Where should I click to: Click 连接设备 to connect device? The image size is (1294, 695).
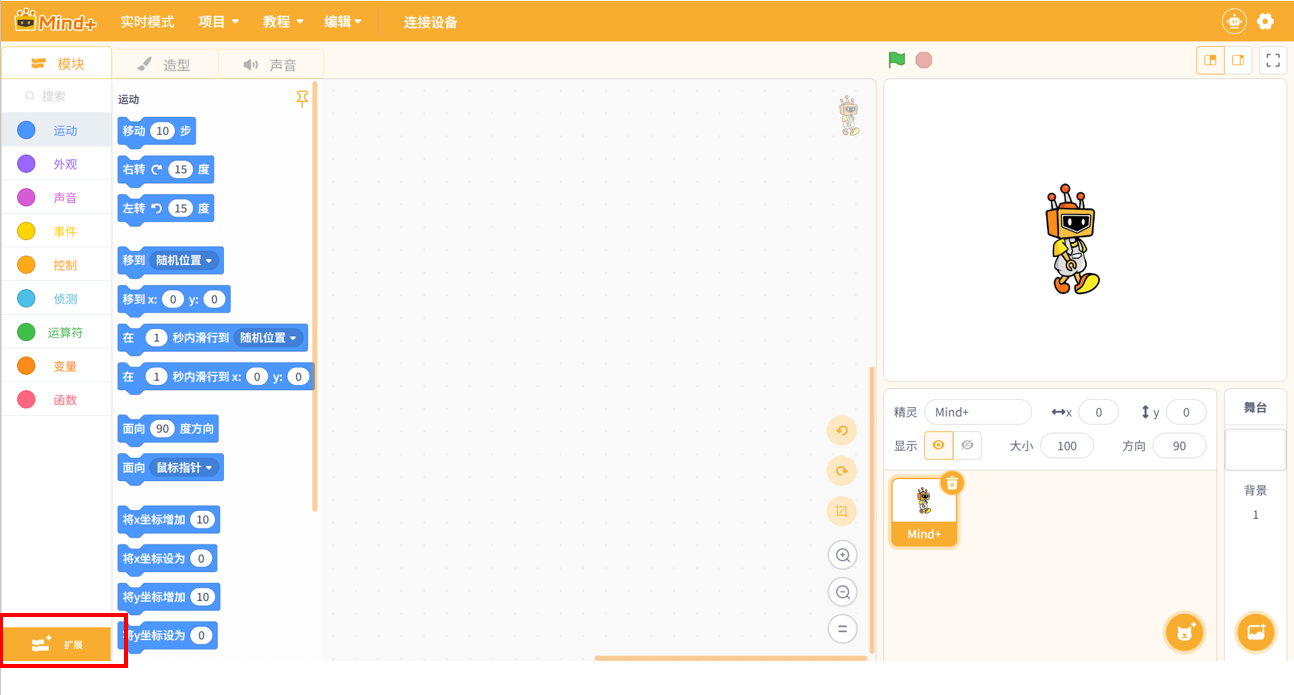click(430, 22)
